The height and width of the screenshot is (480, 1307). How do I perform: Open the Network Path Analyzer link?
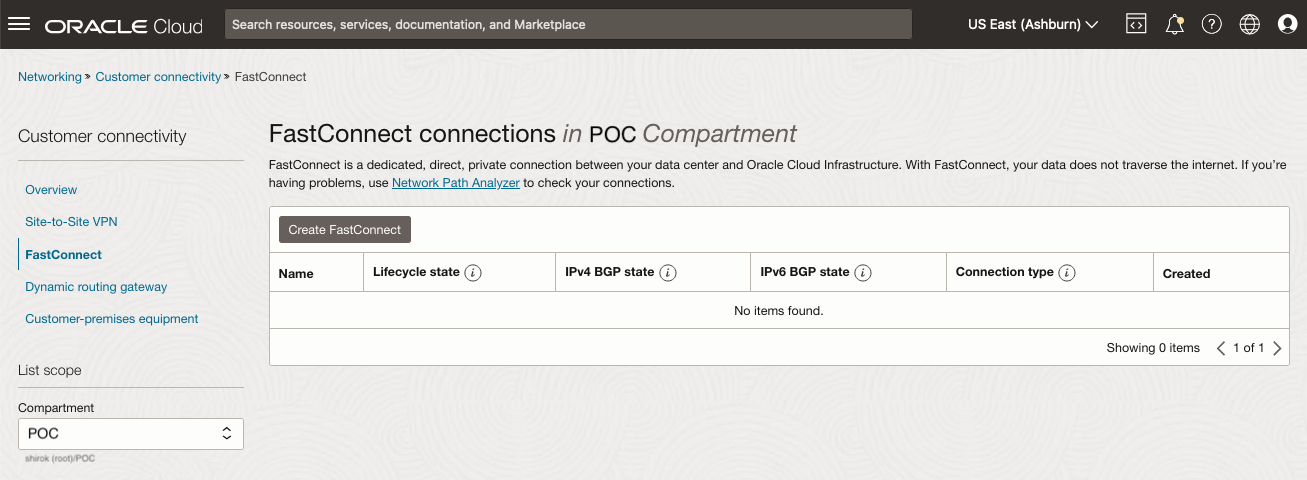tap(455, 183)
